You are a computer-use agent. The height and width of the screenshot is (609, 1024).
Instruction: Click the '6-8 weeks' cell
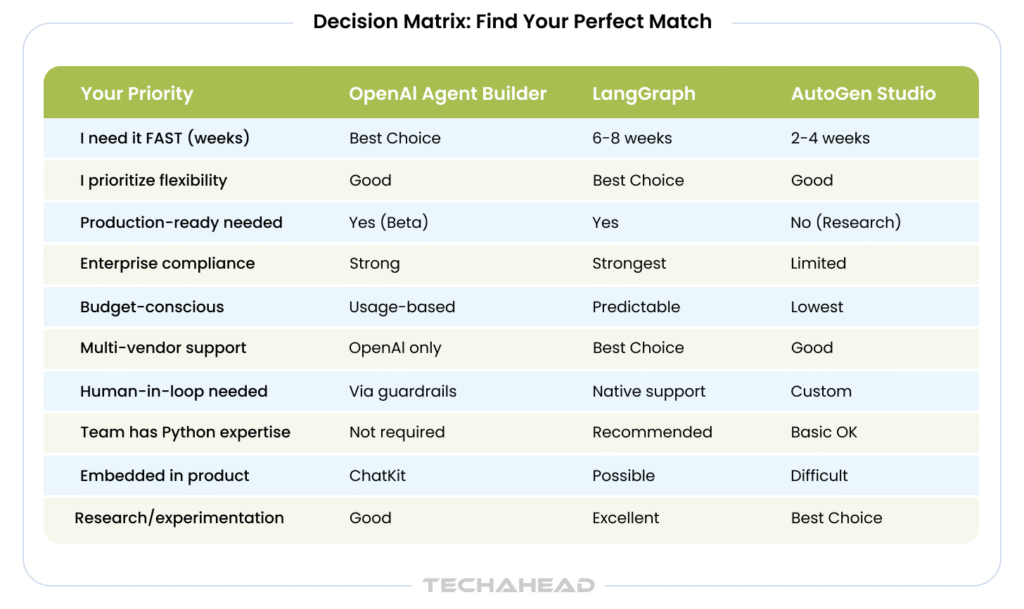pyautogui.click(x=632, y=138)
